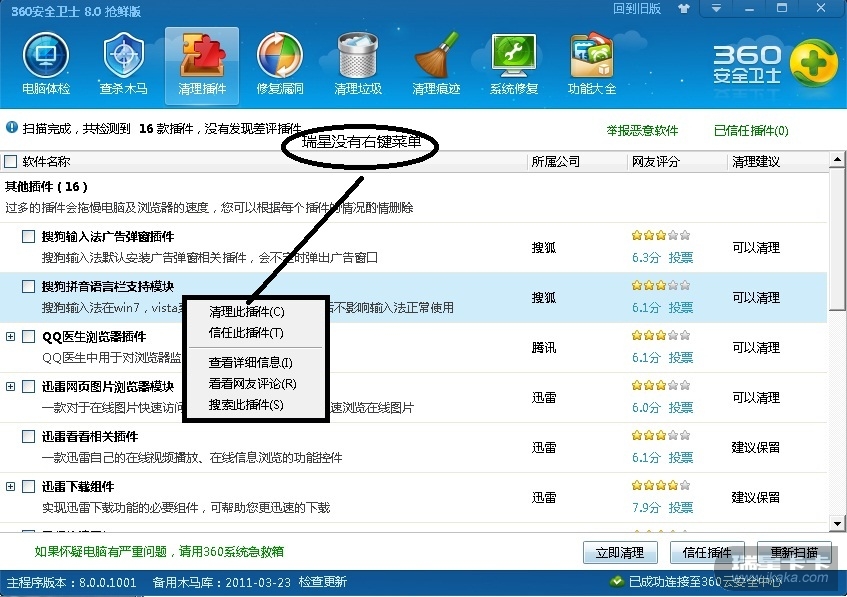Vote 投票 for QQ医生浏览器插件
The image size is (847, 597).
coord(681,358)
